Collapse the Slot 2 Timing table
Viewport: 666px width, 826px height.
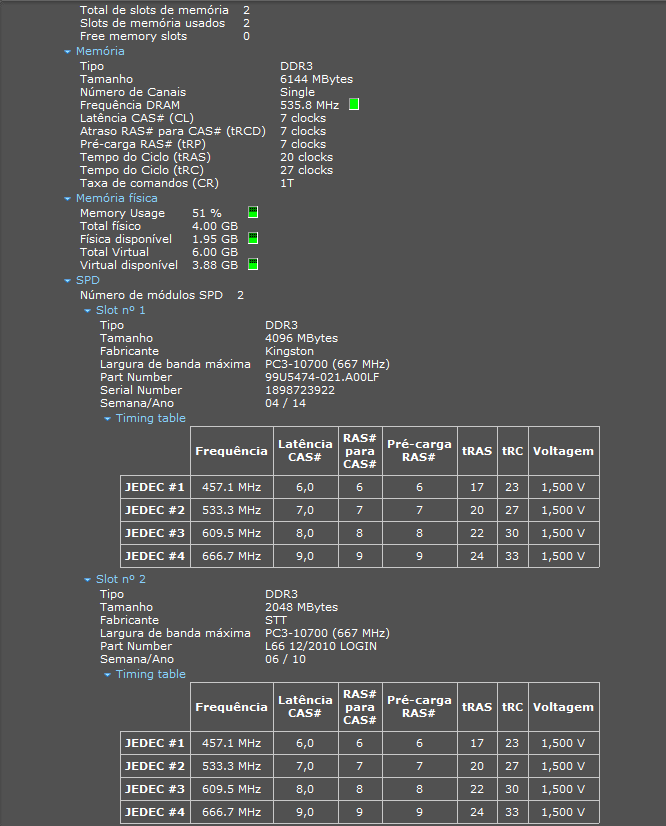click(x=107, y=675)
